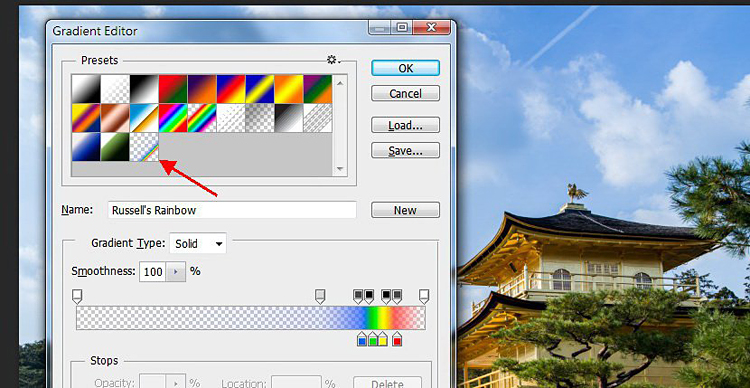Click the Delete stop button

pyautogui.click(x=388, y=383)
